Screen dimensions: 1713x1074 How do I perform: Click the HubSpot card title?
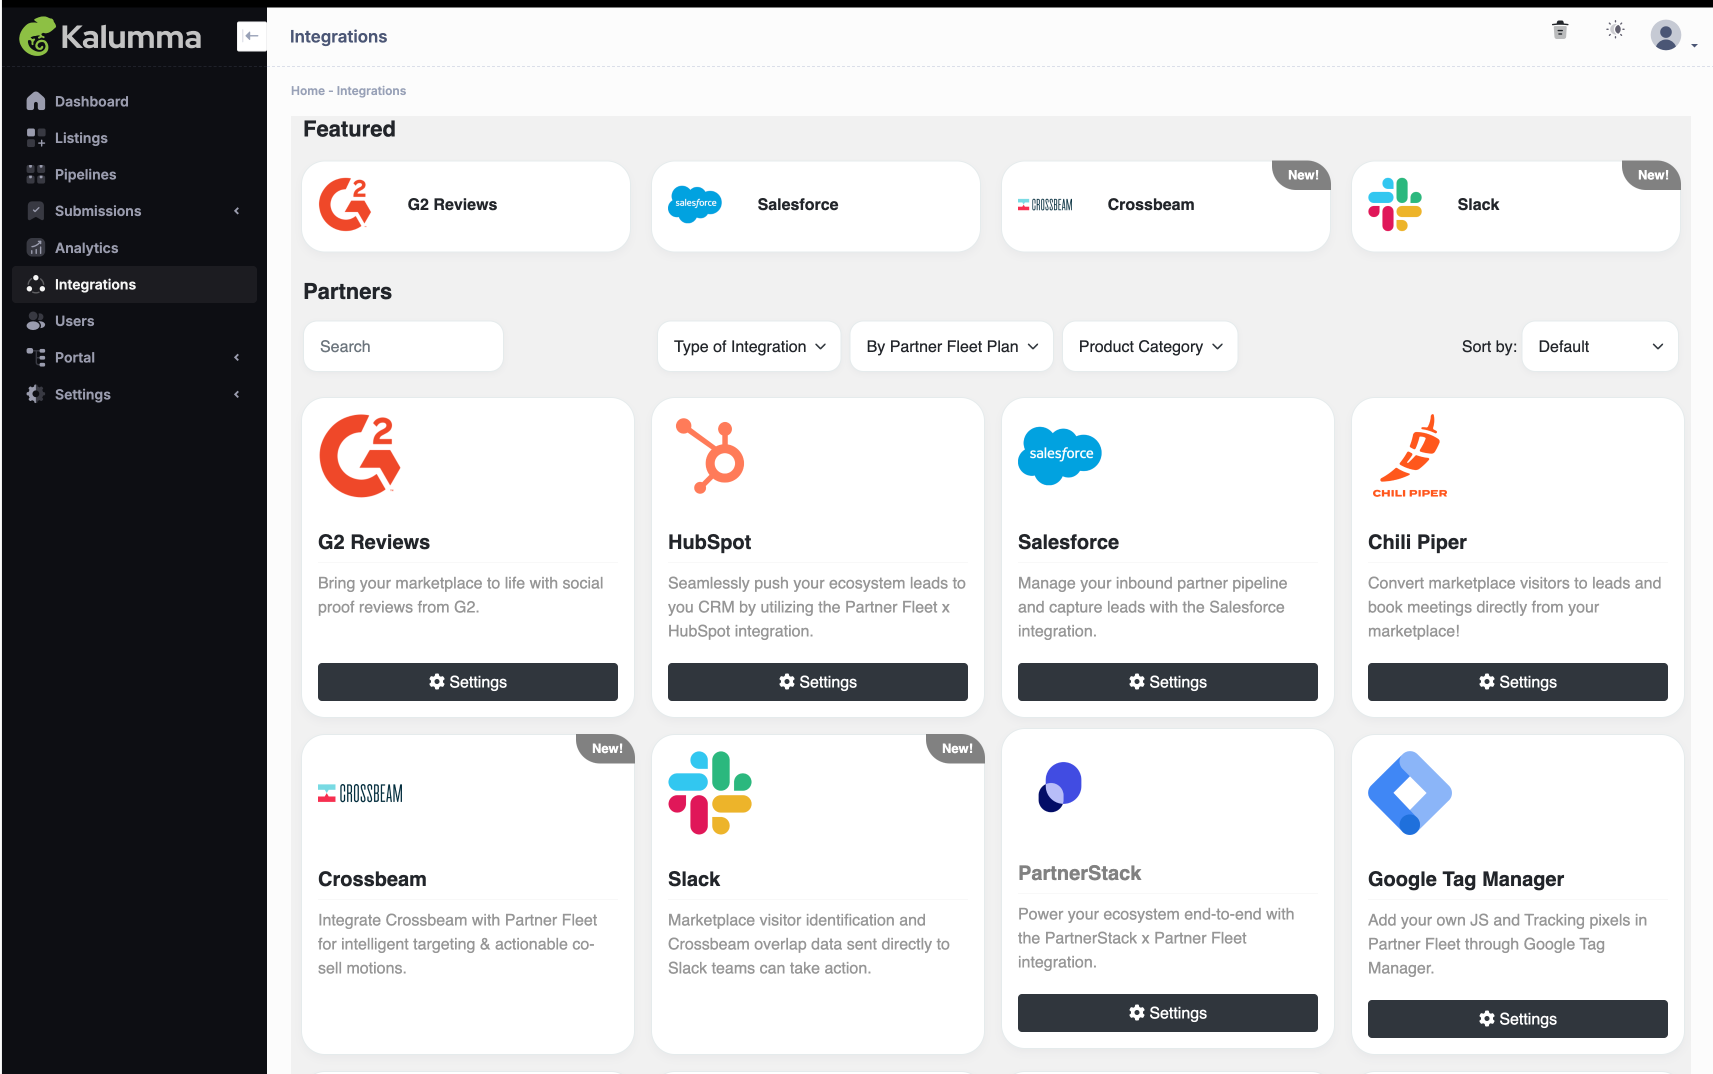(709, 542)
